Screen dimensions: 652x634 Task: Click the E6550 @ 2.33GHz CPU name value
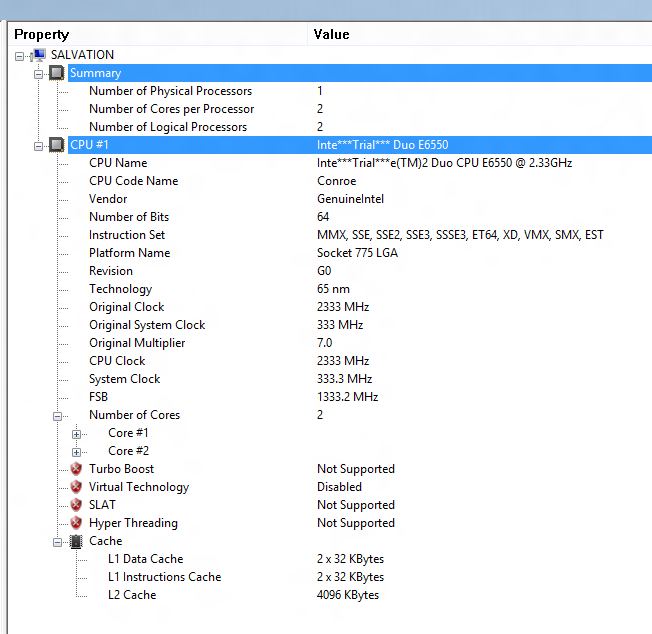444,163
